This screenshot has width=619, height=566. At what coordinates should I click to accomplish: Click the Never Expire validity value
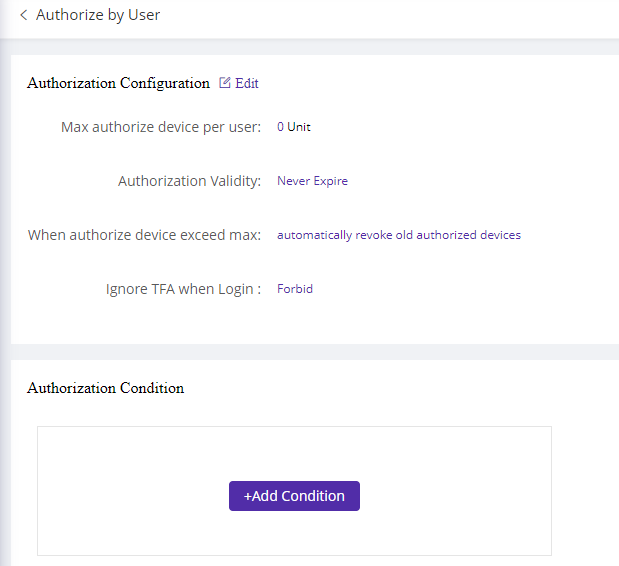coord(312,181)
